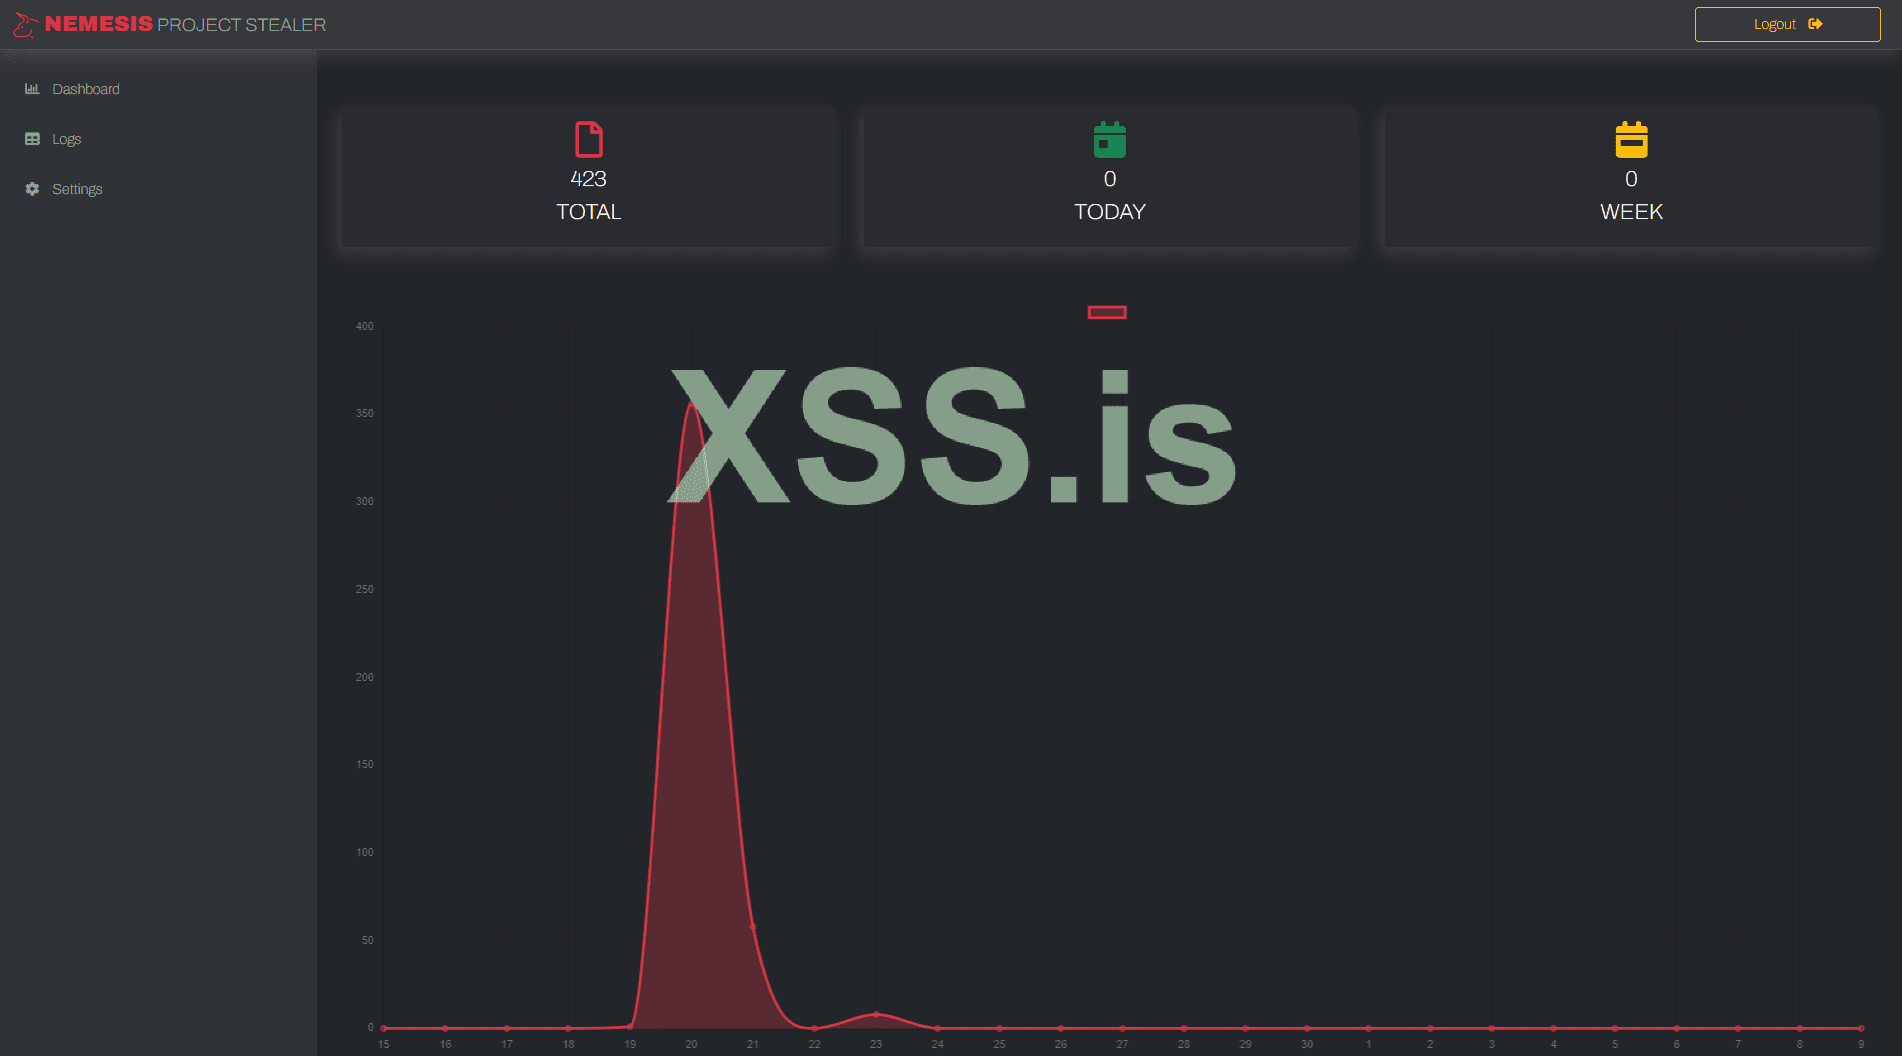The width and height of the screenshot is (1902, 1056).
Task: Click the Settings gear icon
Action: click(x=32, y=189)
